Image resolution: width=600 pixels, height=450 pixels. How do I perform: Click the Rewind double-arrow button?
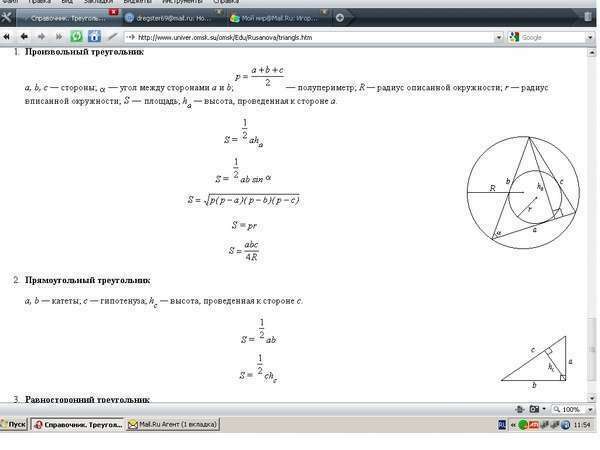tap(7, 37)
